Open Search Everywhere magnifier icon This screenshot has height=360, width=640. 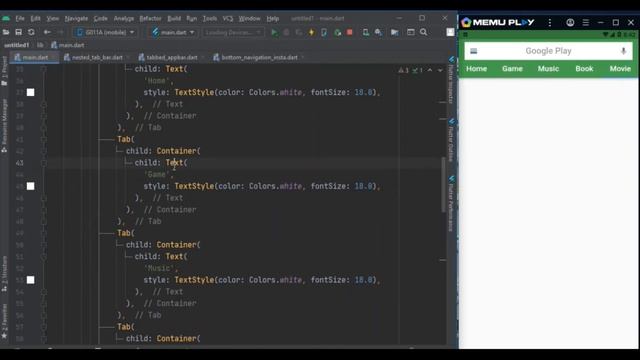coord(424,32)
